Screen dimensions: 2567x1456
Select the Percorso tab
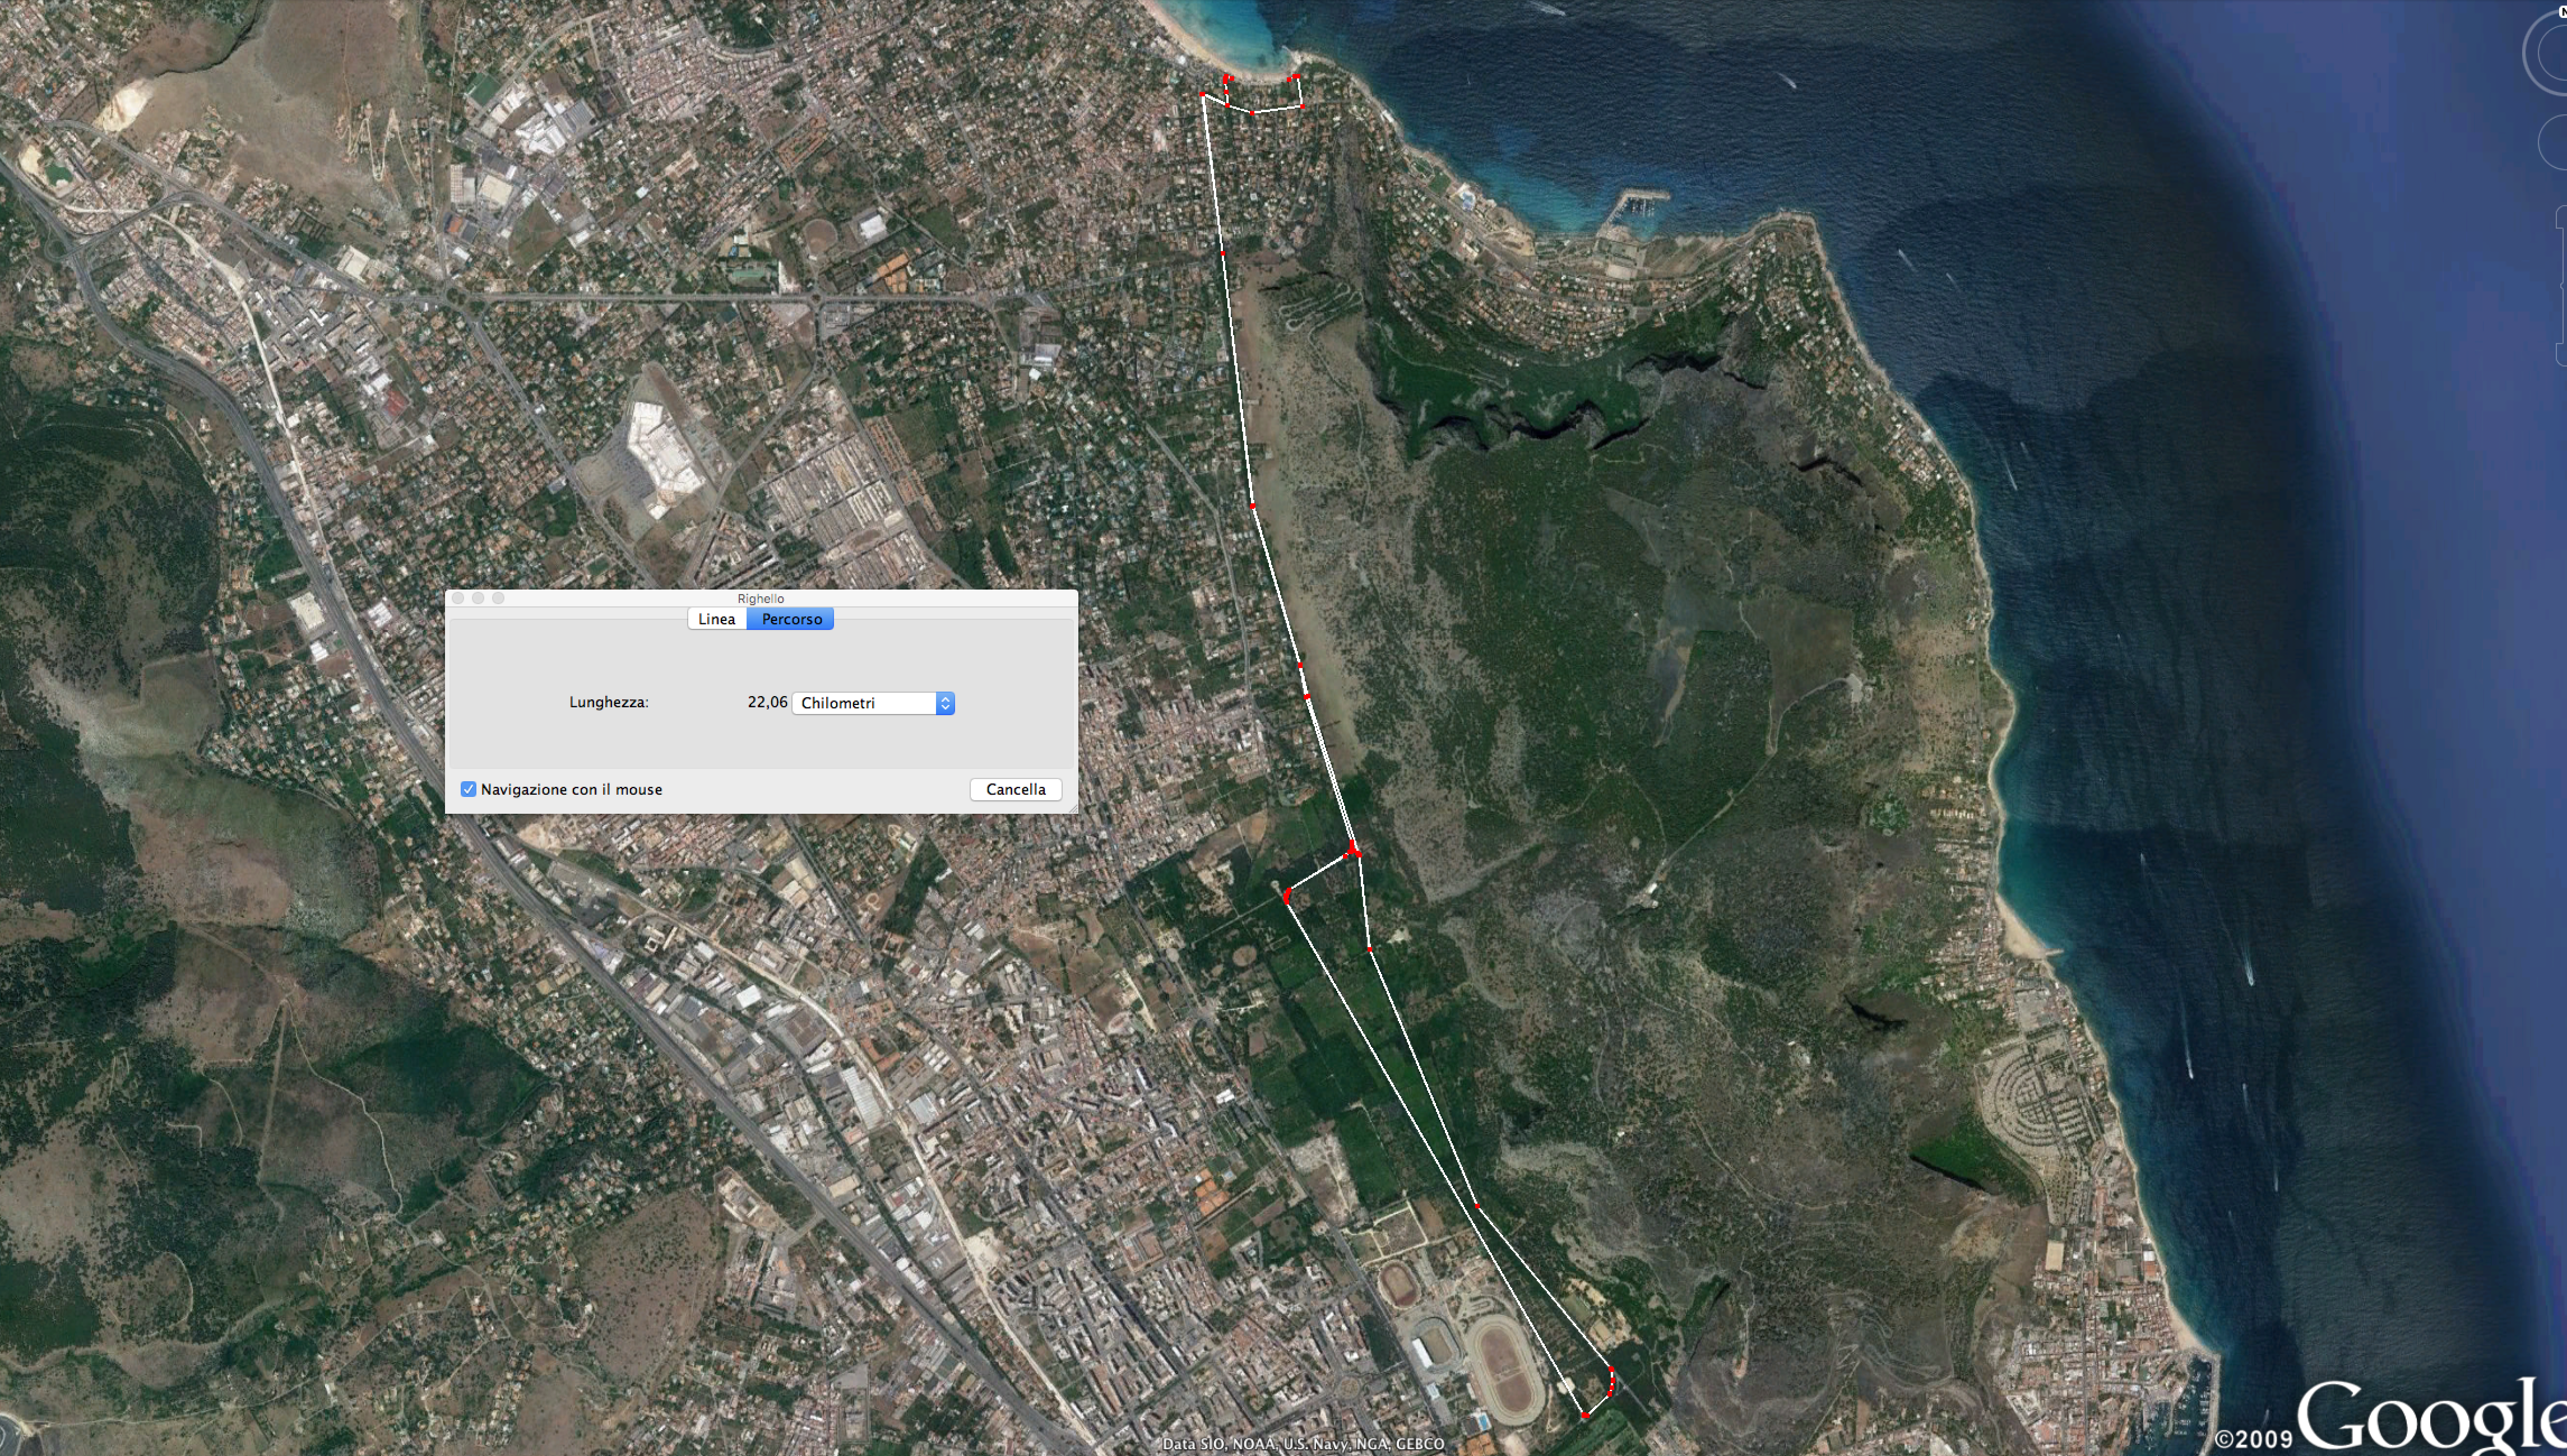(791, 619)
